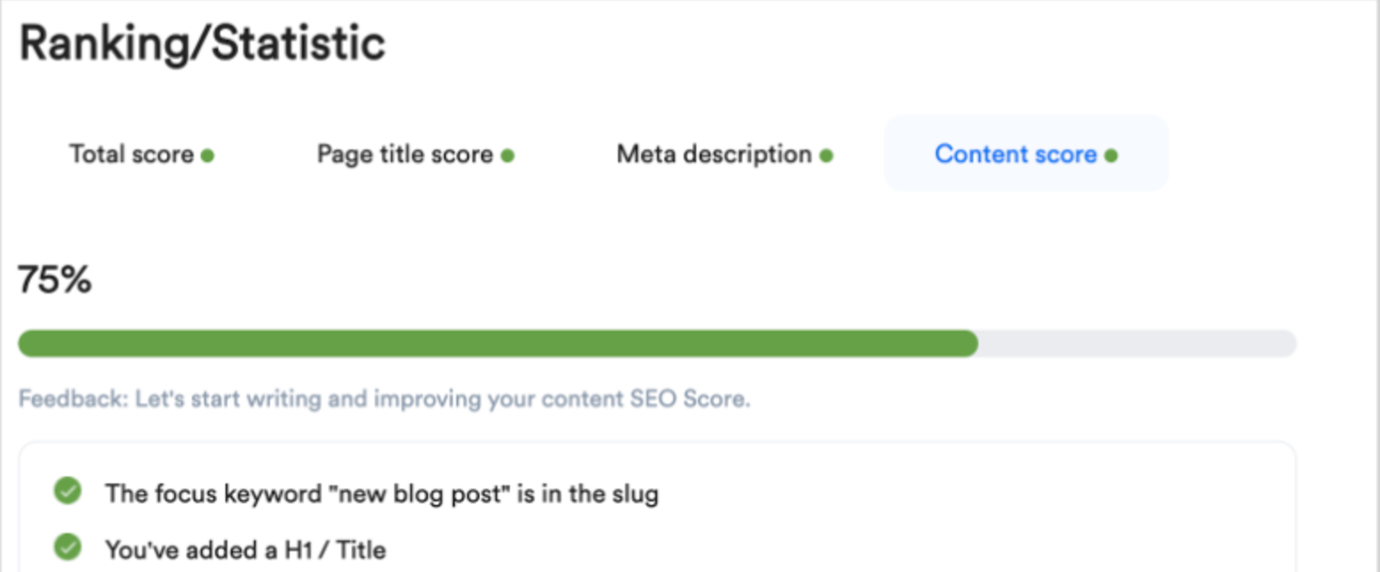Open the Total score tab
The height and width of the screenshot is (572, 1380).
pyautogui.click(x=141, y=154)
